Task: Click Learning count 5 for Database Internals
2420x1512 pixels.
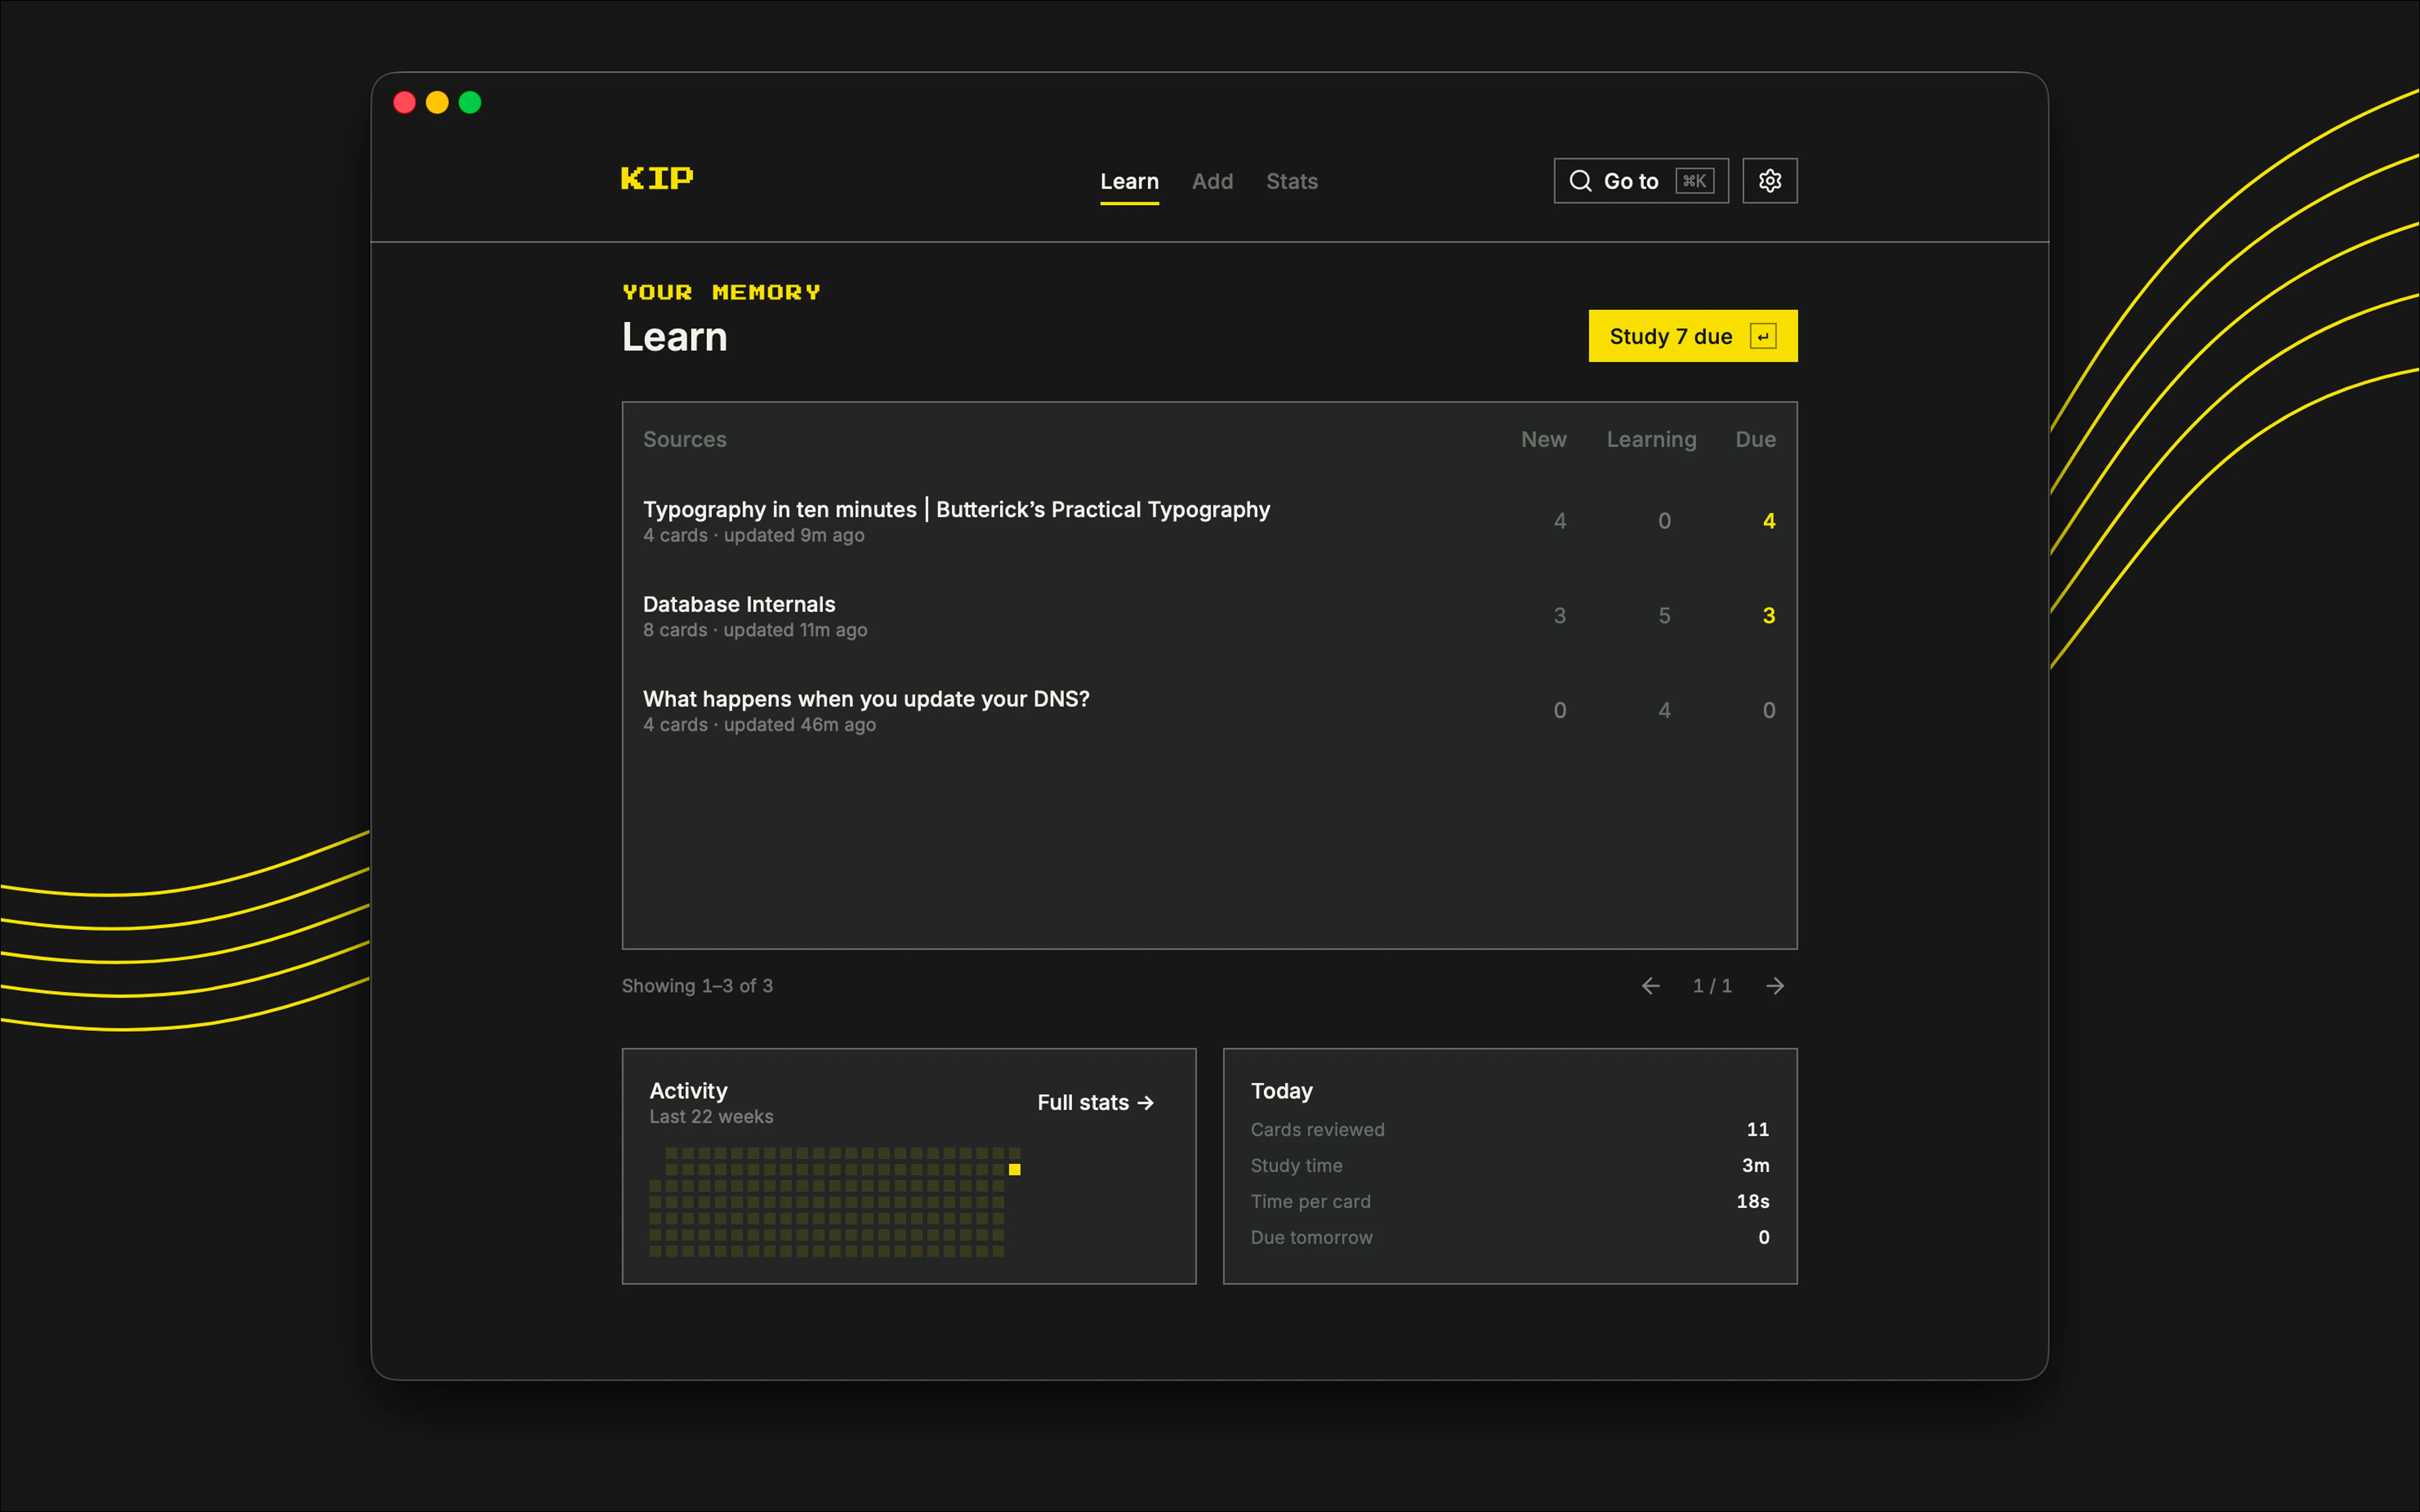Action: click(1664, 616)
